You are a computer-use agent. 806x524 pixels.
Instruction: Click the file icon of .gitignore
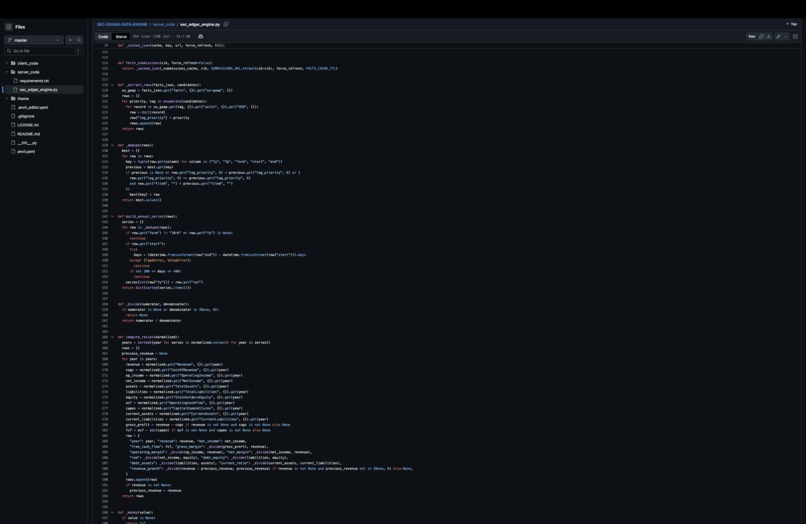(x=13, y=116)
